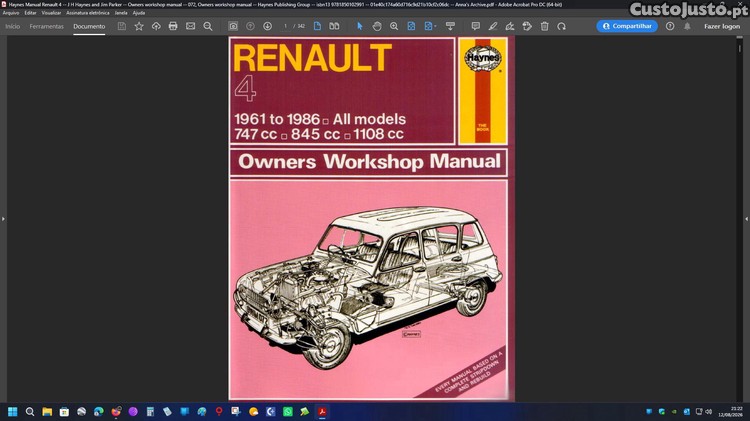
Task: Click the taskbar Search icon
Action: pos(30,411)
